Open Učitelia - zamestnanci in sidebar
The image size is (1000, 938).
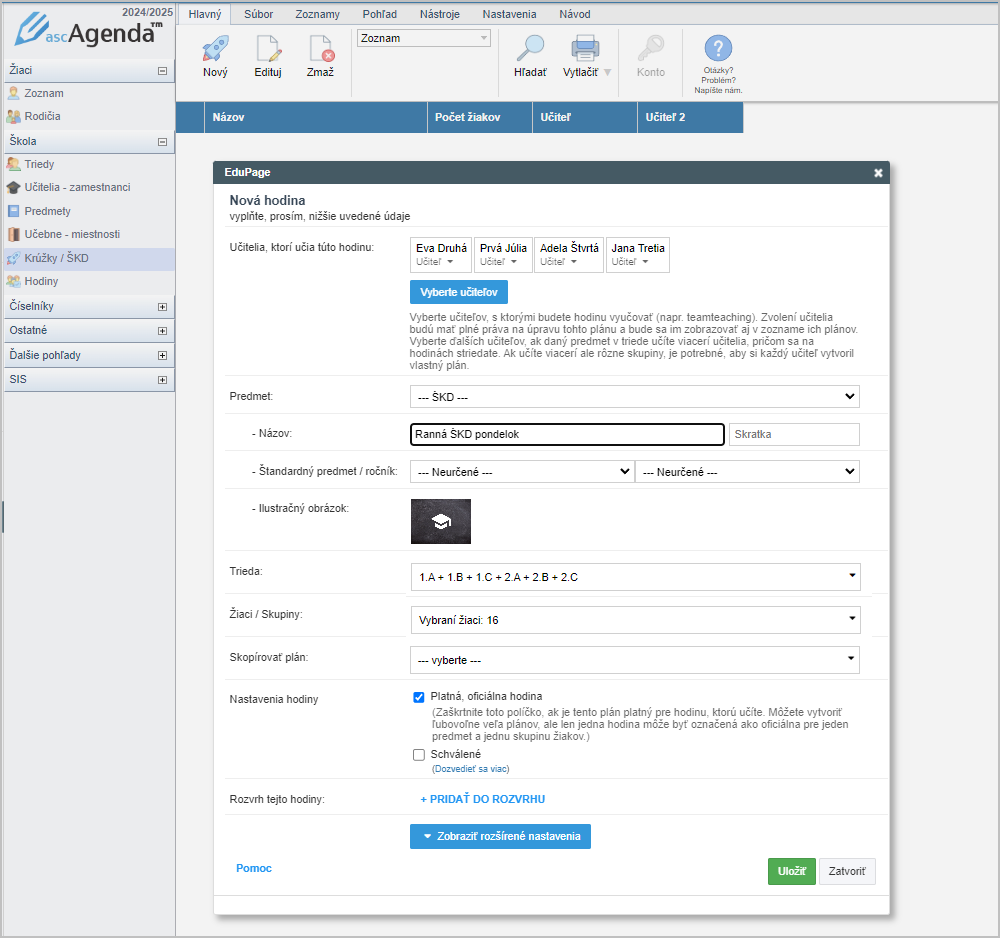pyautogui.click(x=77, y=187)
